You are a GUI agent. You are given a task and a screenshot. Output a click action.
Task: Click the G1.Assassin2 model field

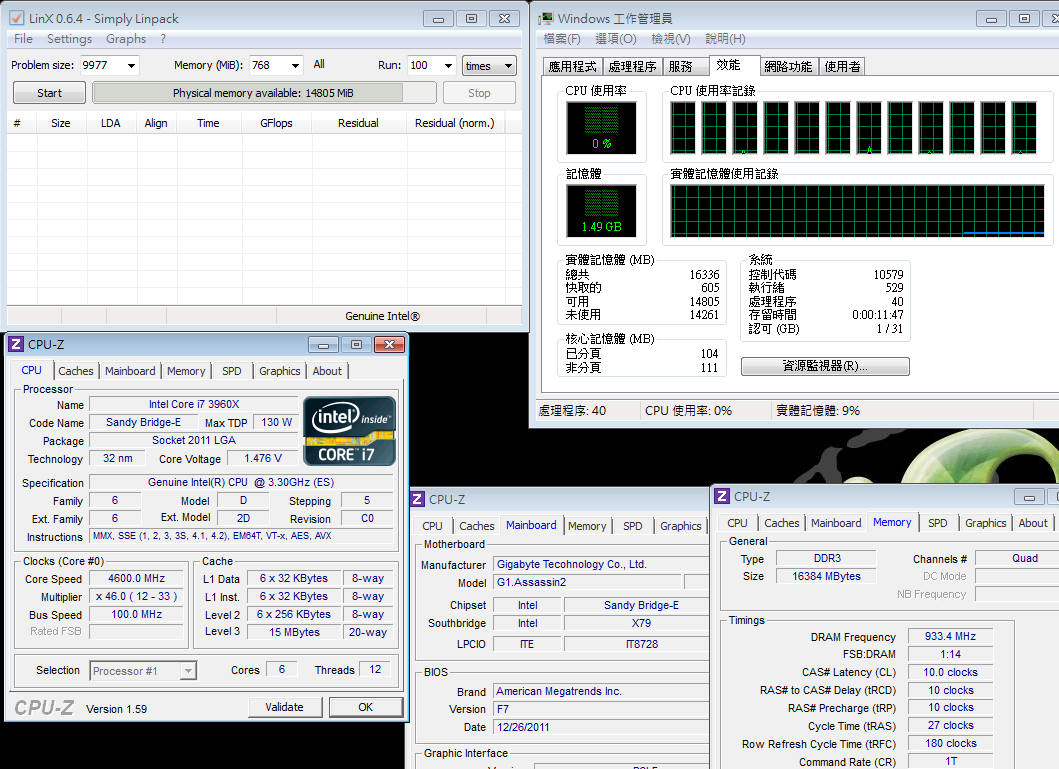pos(588,582)
